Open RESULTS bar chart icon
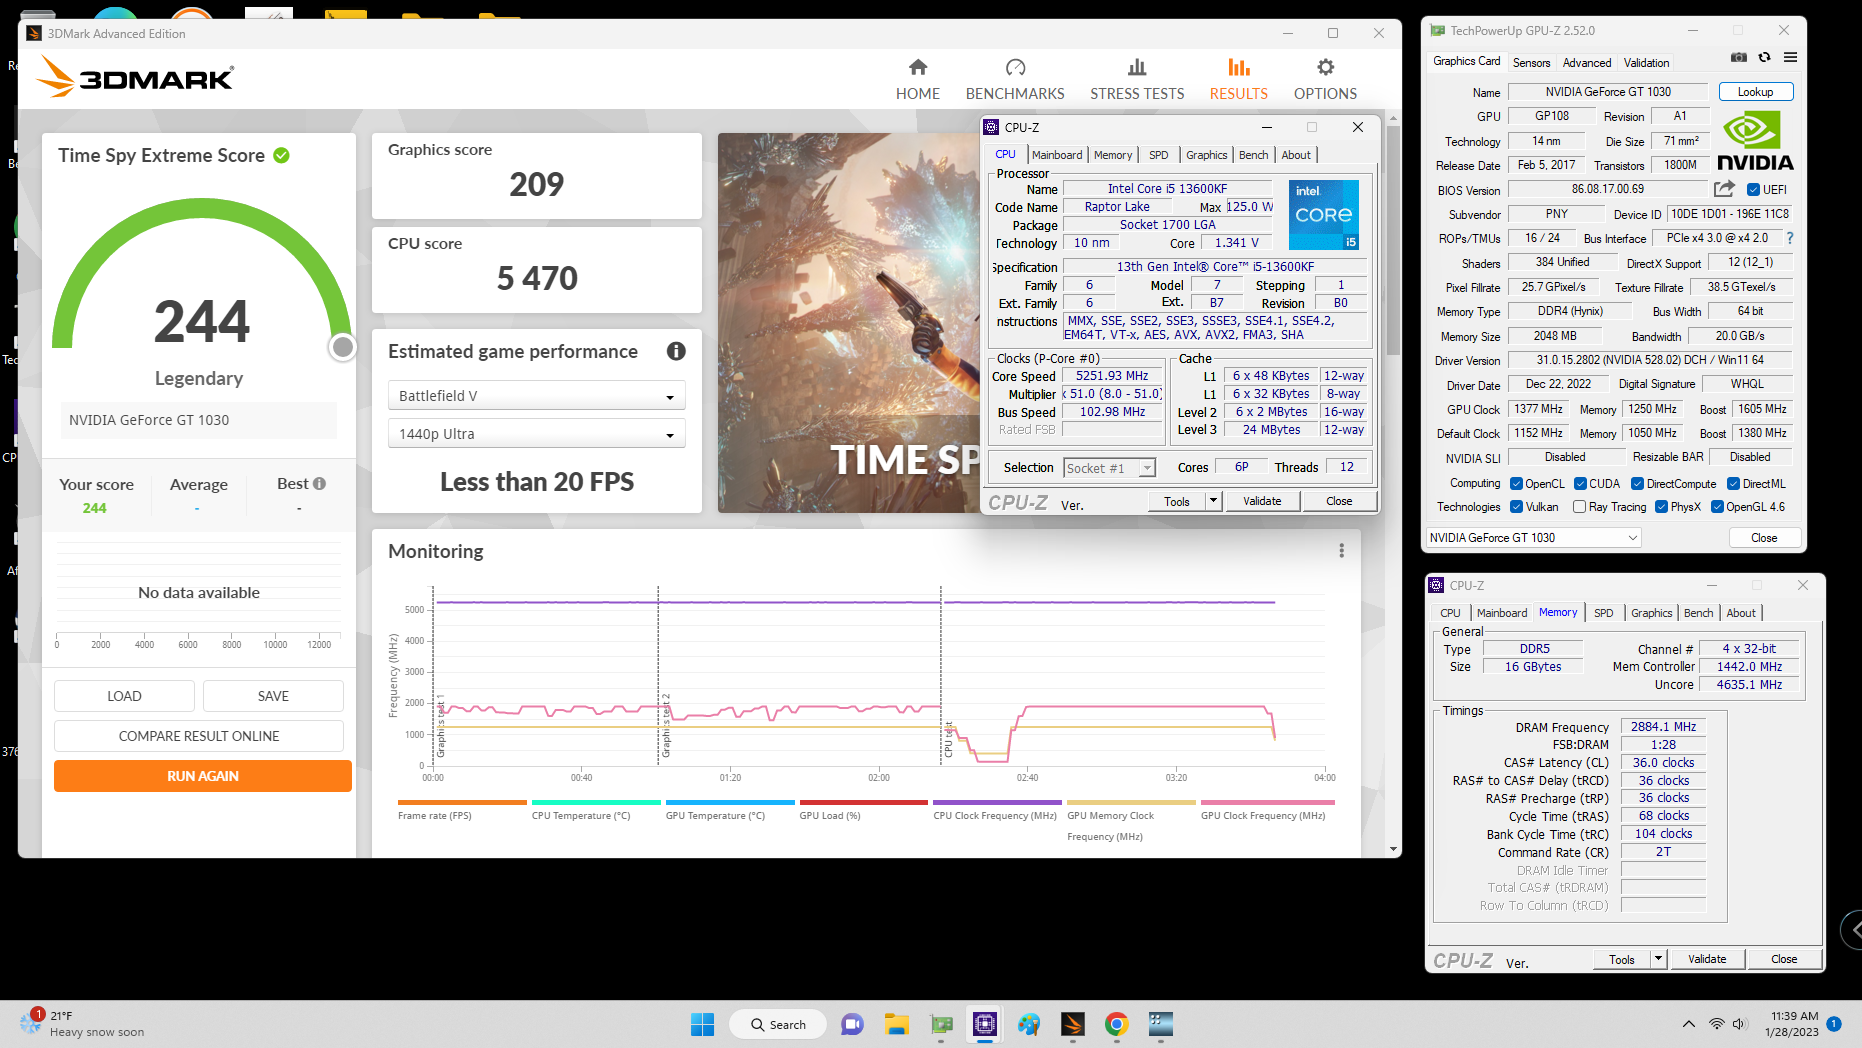The width and height of the screenshot is (1862, 1048). tap(1239, 67)
